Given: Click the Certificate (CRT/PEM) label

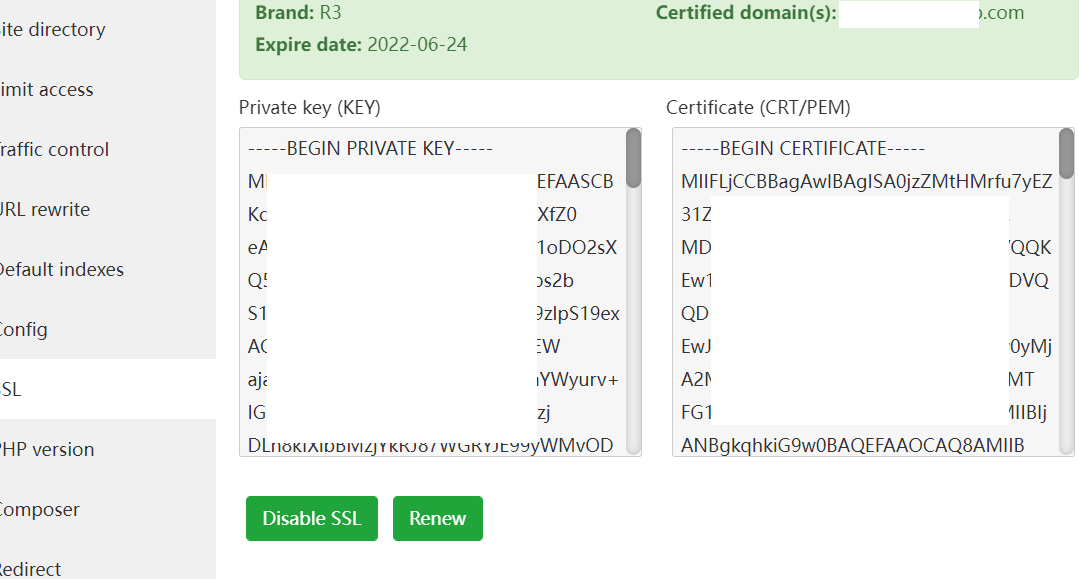Looking at the screenshot, I should (758, 107).
